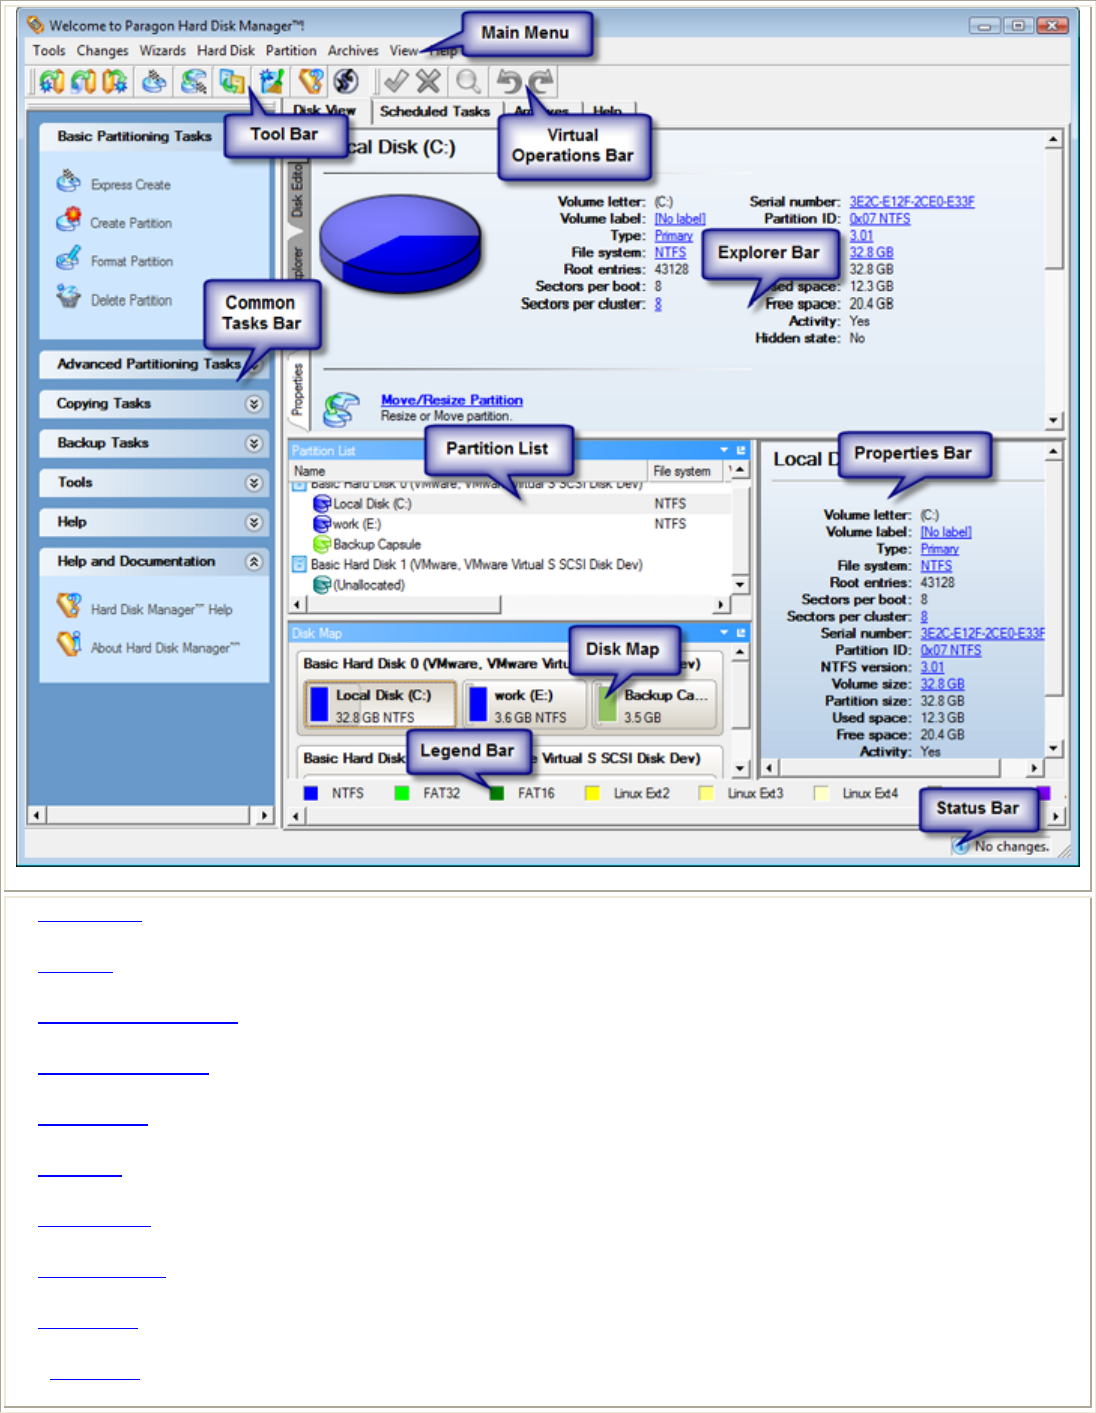Click the Format Partition task label

point(132,261)
